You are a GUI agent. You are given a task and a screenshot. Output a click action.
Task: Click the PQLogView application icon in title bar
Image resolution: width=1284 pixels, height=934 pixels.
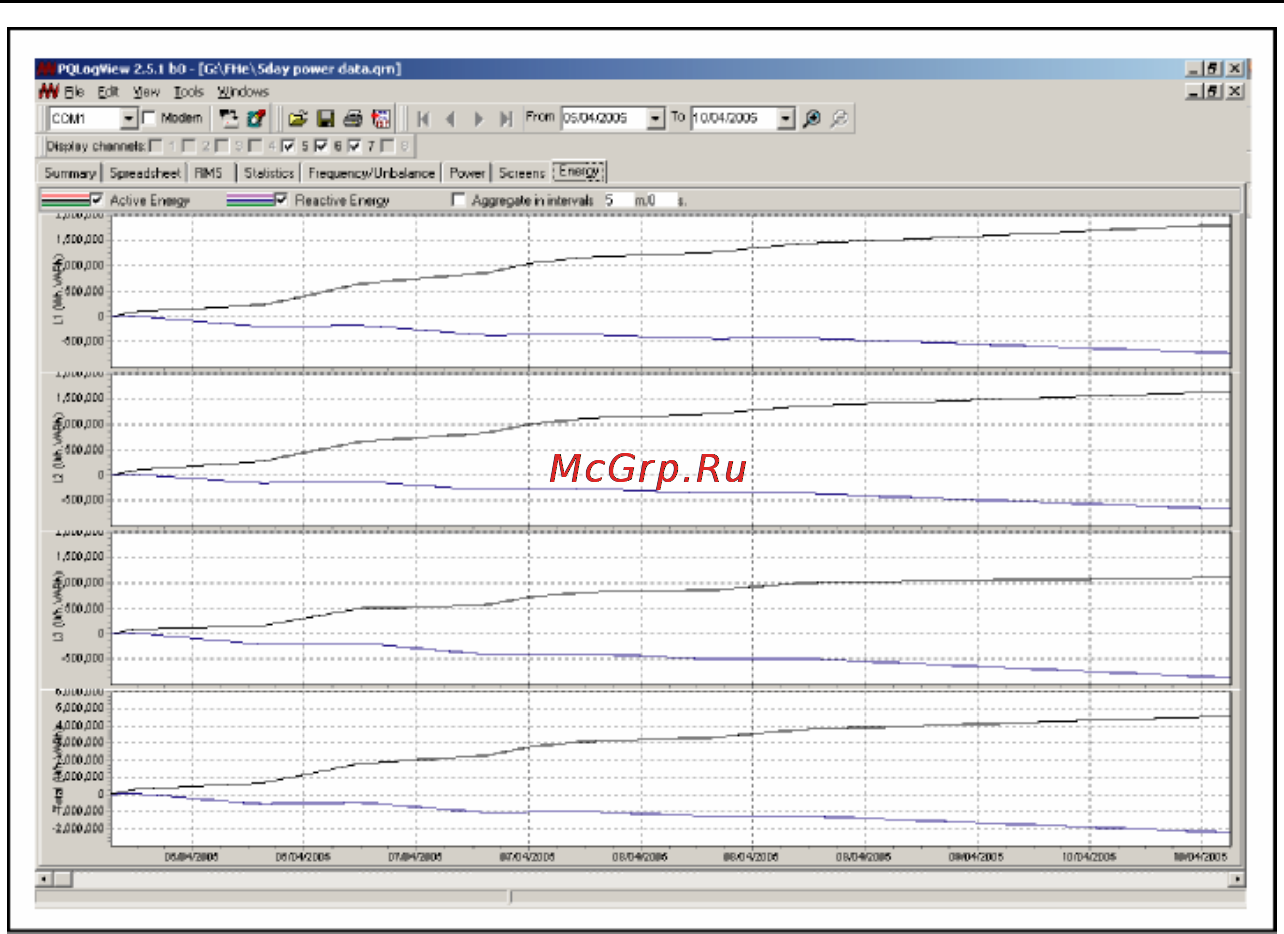click(x=46, y=69)
